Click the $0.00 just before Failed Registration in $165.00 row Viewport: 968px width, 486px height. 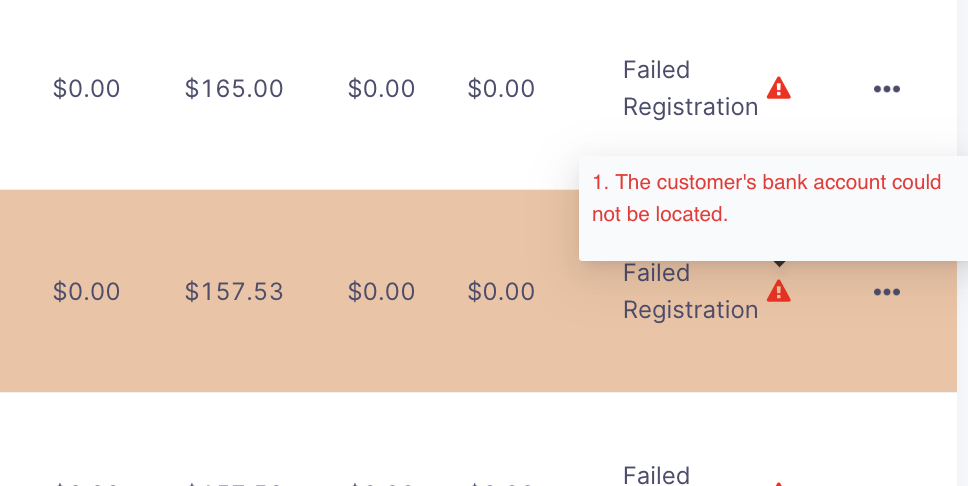point(501,89)
